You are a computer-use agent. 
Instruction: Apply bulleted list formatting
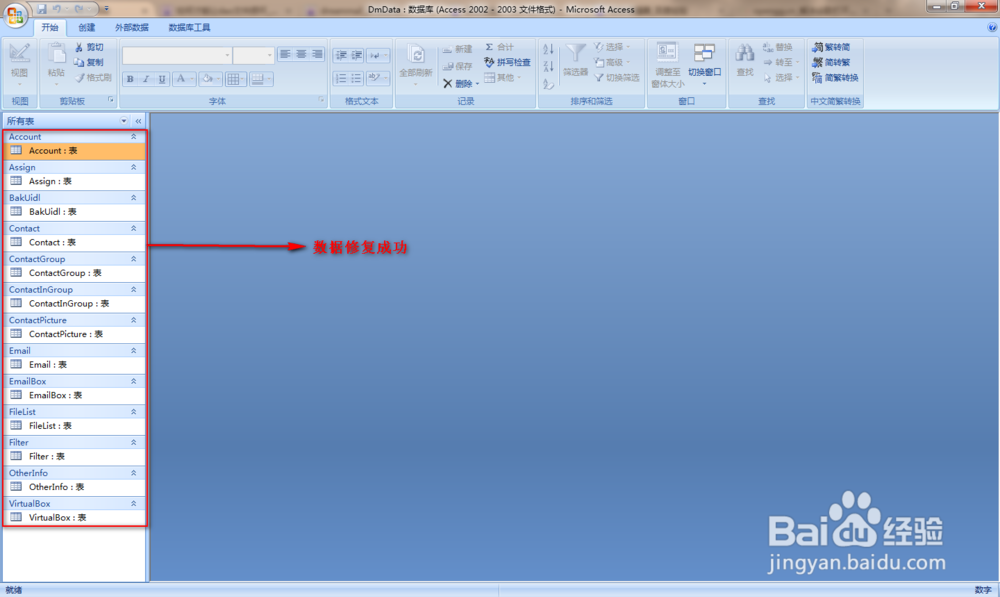(x=357, y=78)
